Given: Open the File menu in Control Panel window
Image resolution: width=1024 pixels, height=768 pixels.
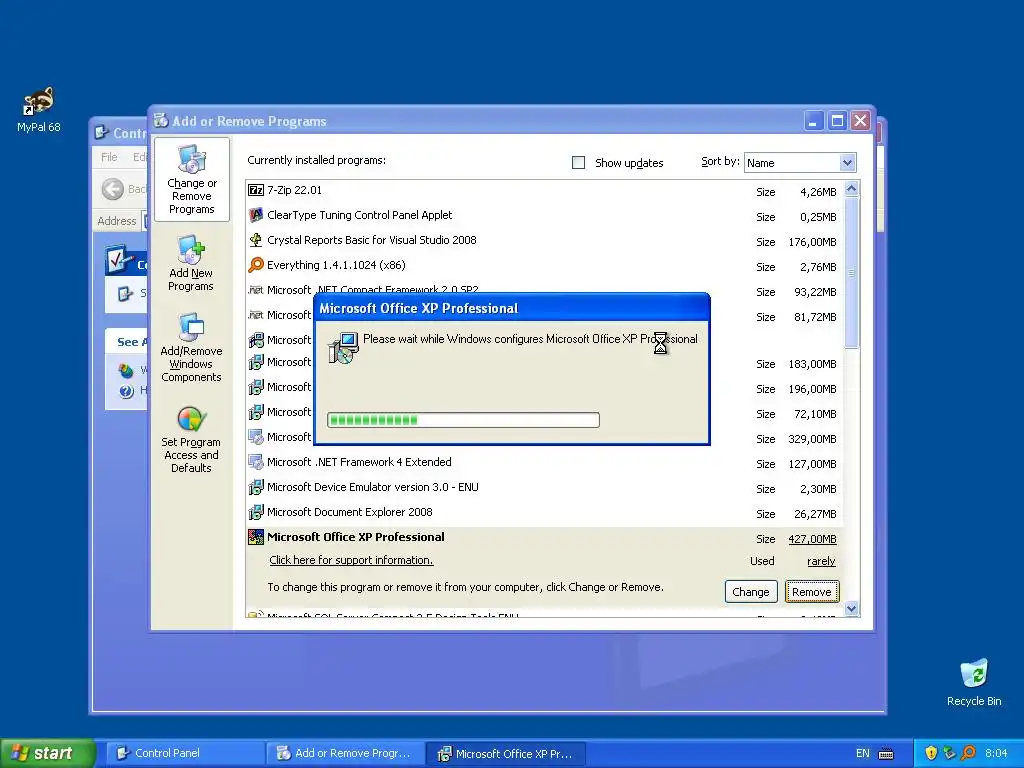Looking at the screenshot, I should click(x=109, y=157).
